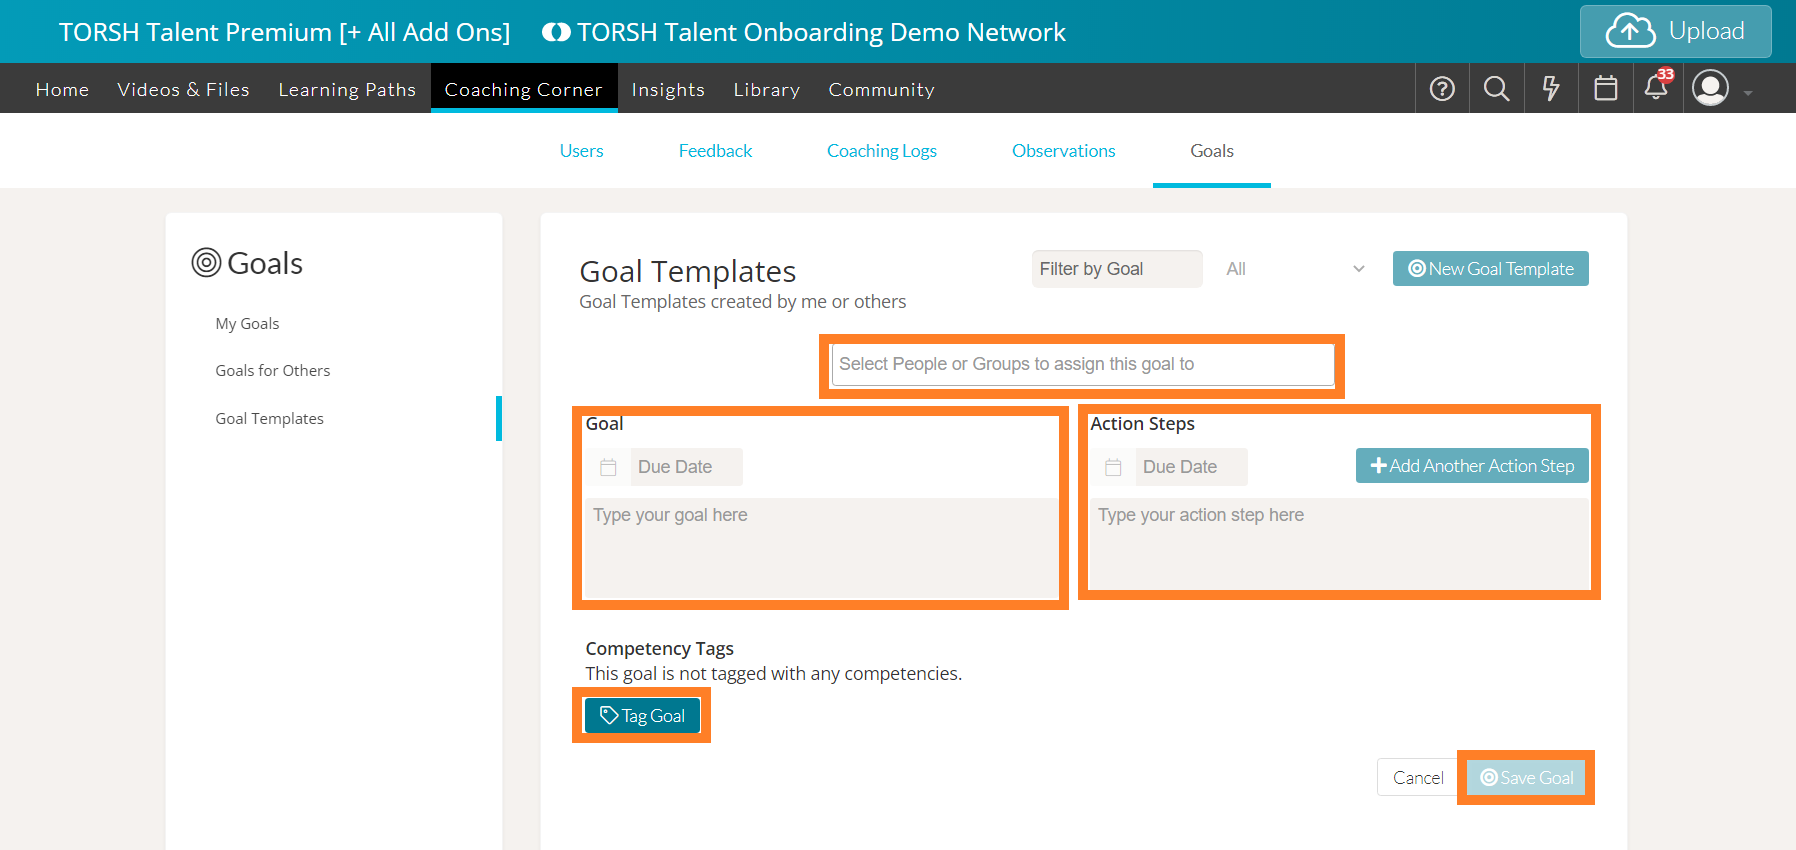Viewport: 1796px width, 850px height.
Task: Open the Filter by Goal selector
Action: tap(1116, 269)
